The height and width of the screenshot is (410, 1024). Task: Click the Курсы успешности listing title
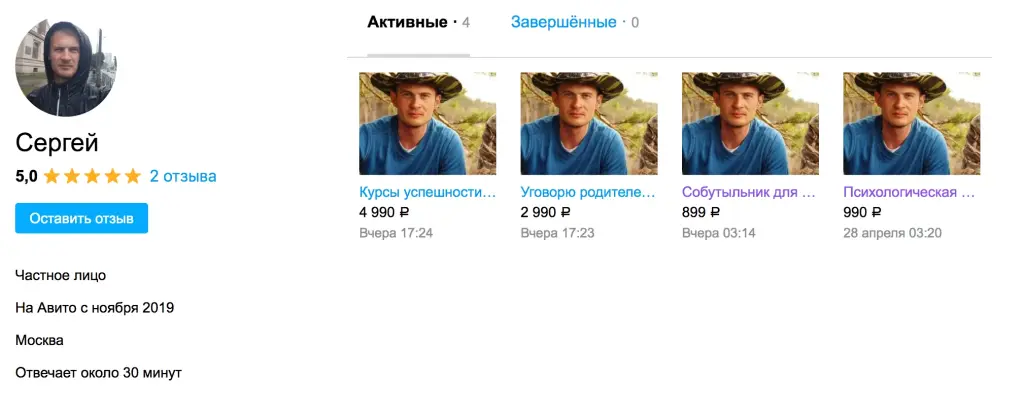point(427,192)
